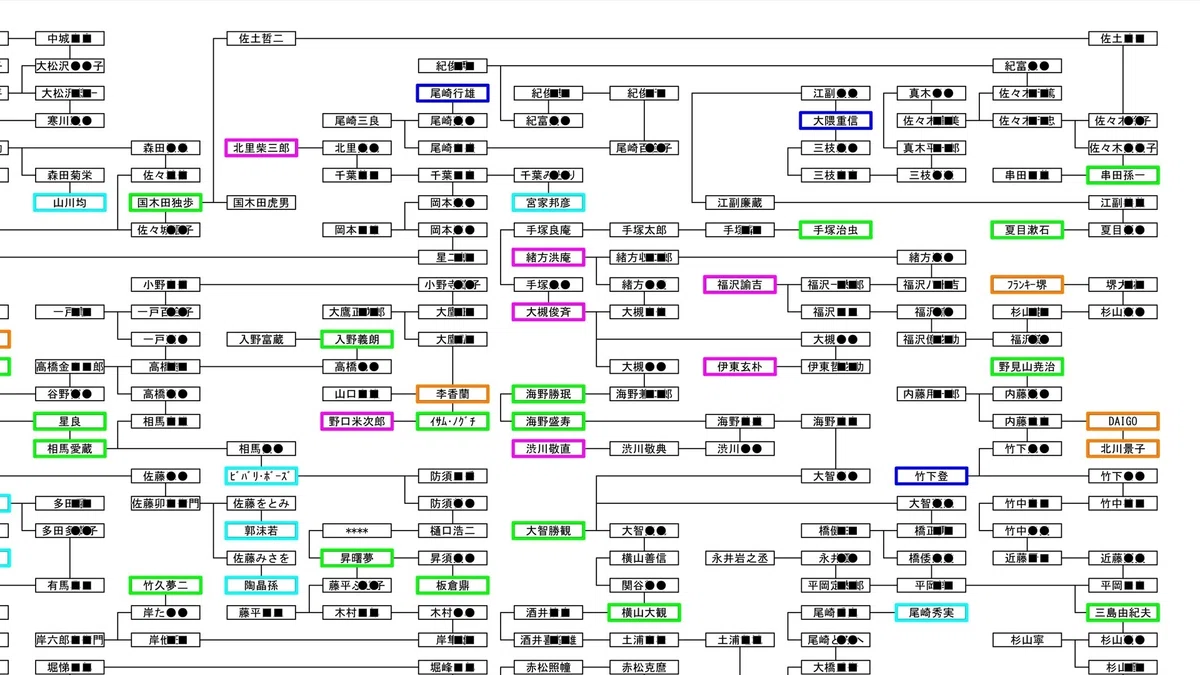Select the 永井岩之丞 name box
1200x675 pixels.
tap(740, 557)
